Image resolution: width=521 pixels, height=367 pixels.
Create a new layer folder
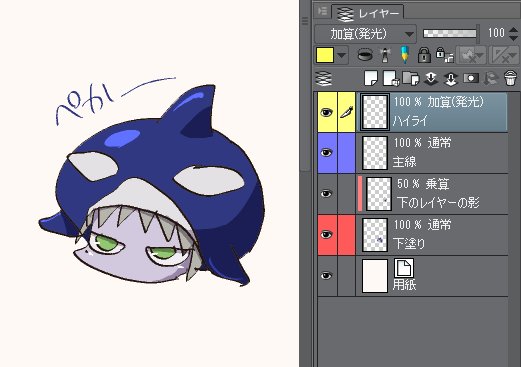pos(410,79)
